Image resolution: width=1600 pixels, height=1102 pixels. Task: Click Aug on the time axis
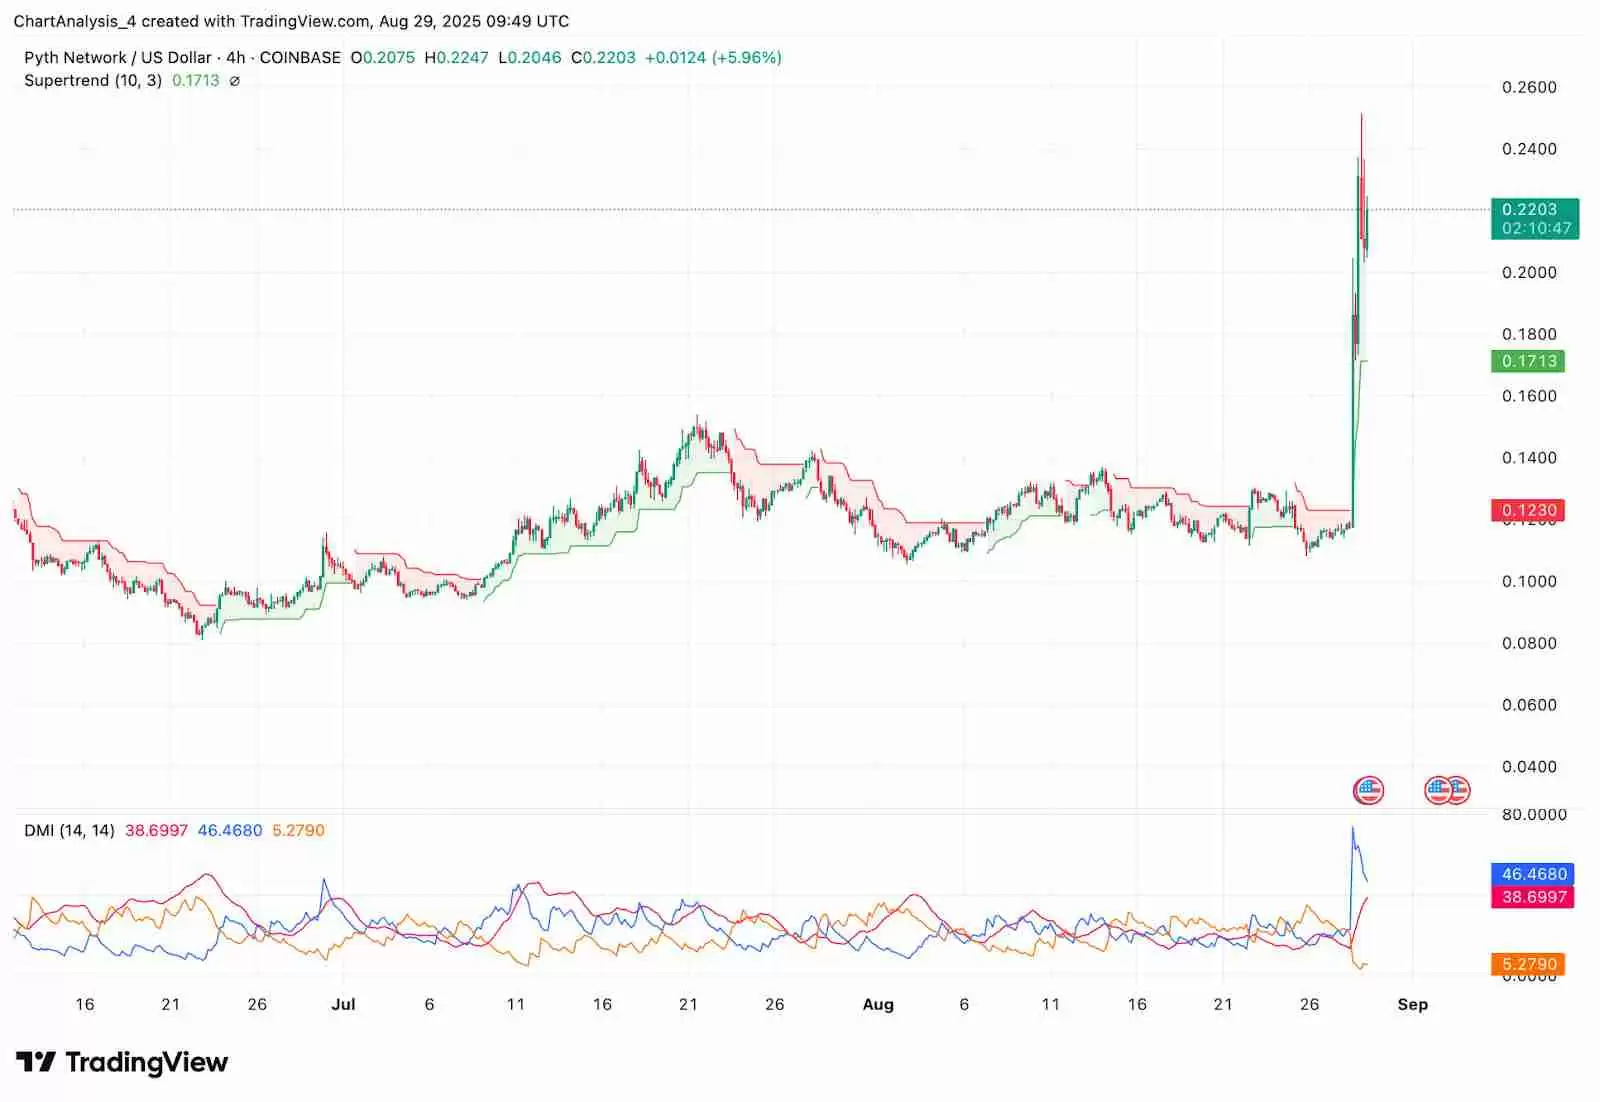pos(879,1004)
